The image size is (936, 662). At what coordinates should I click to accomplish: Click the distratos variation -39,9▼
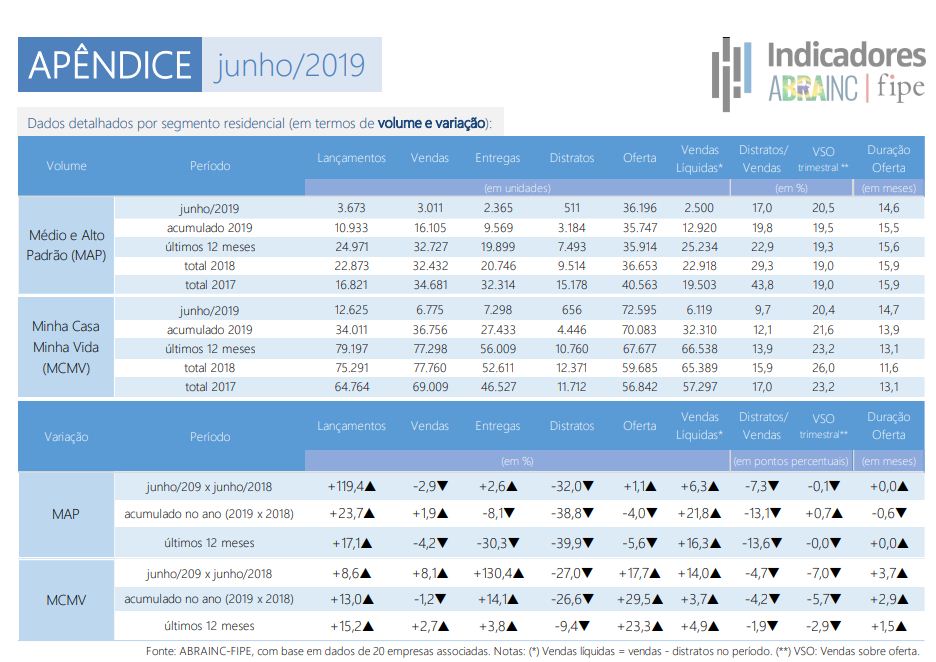pos(572,543)
